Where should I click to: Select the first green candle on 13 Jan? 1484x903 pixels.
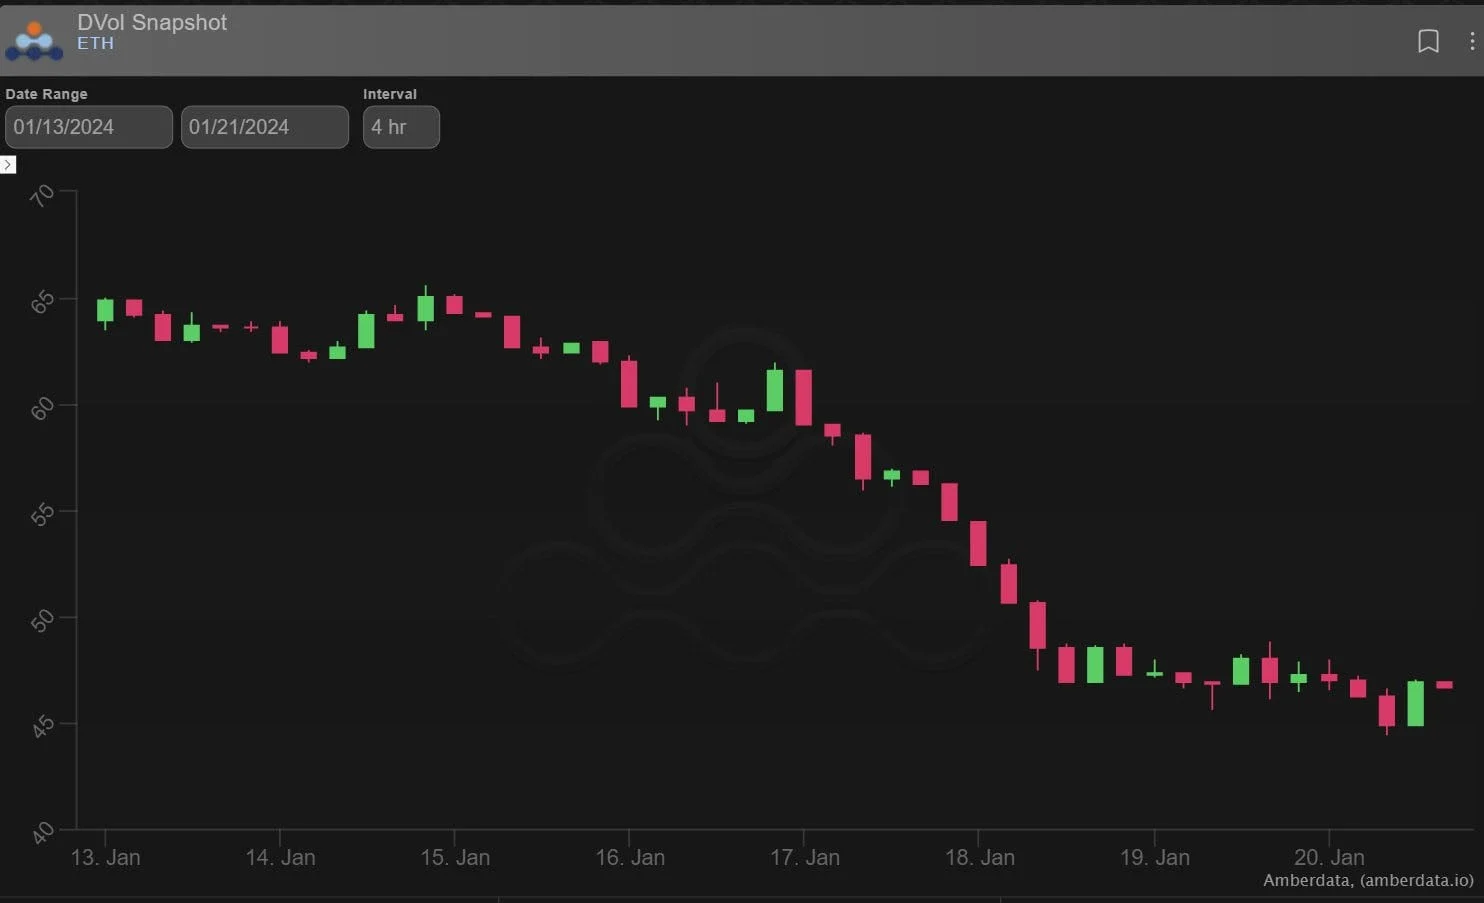click(105, 311)
